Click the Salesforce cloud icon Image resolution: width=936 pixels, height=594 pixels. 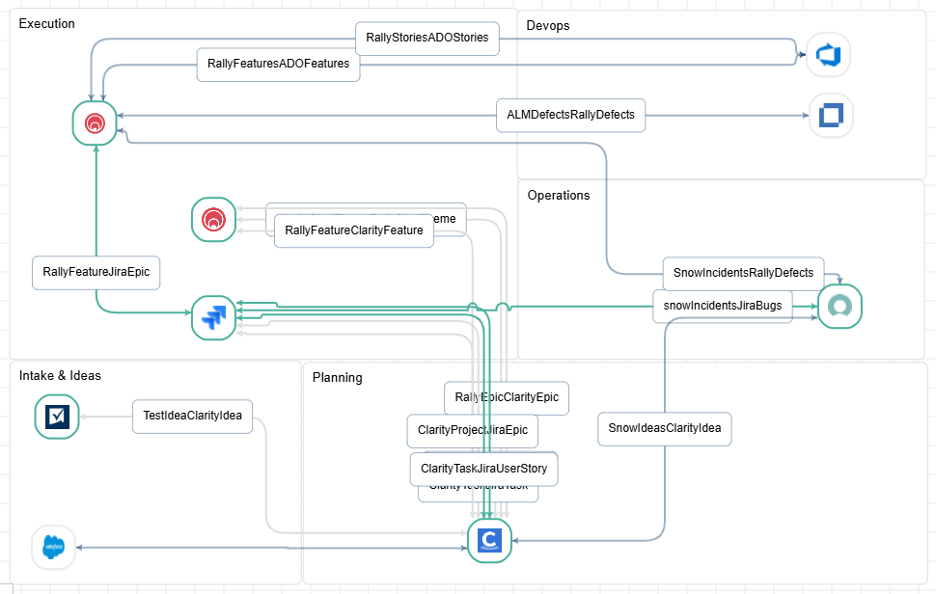pyautogui.click(x=53, y=547)
